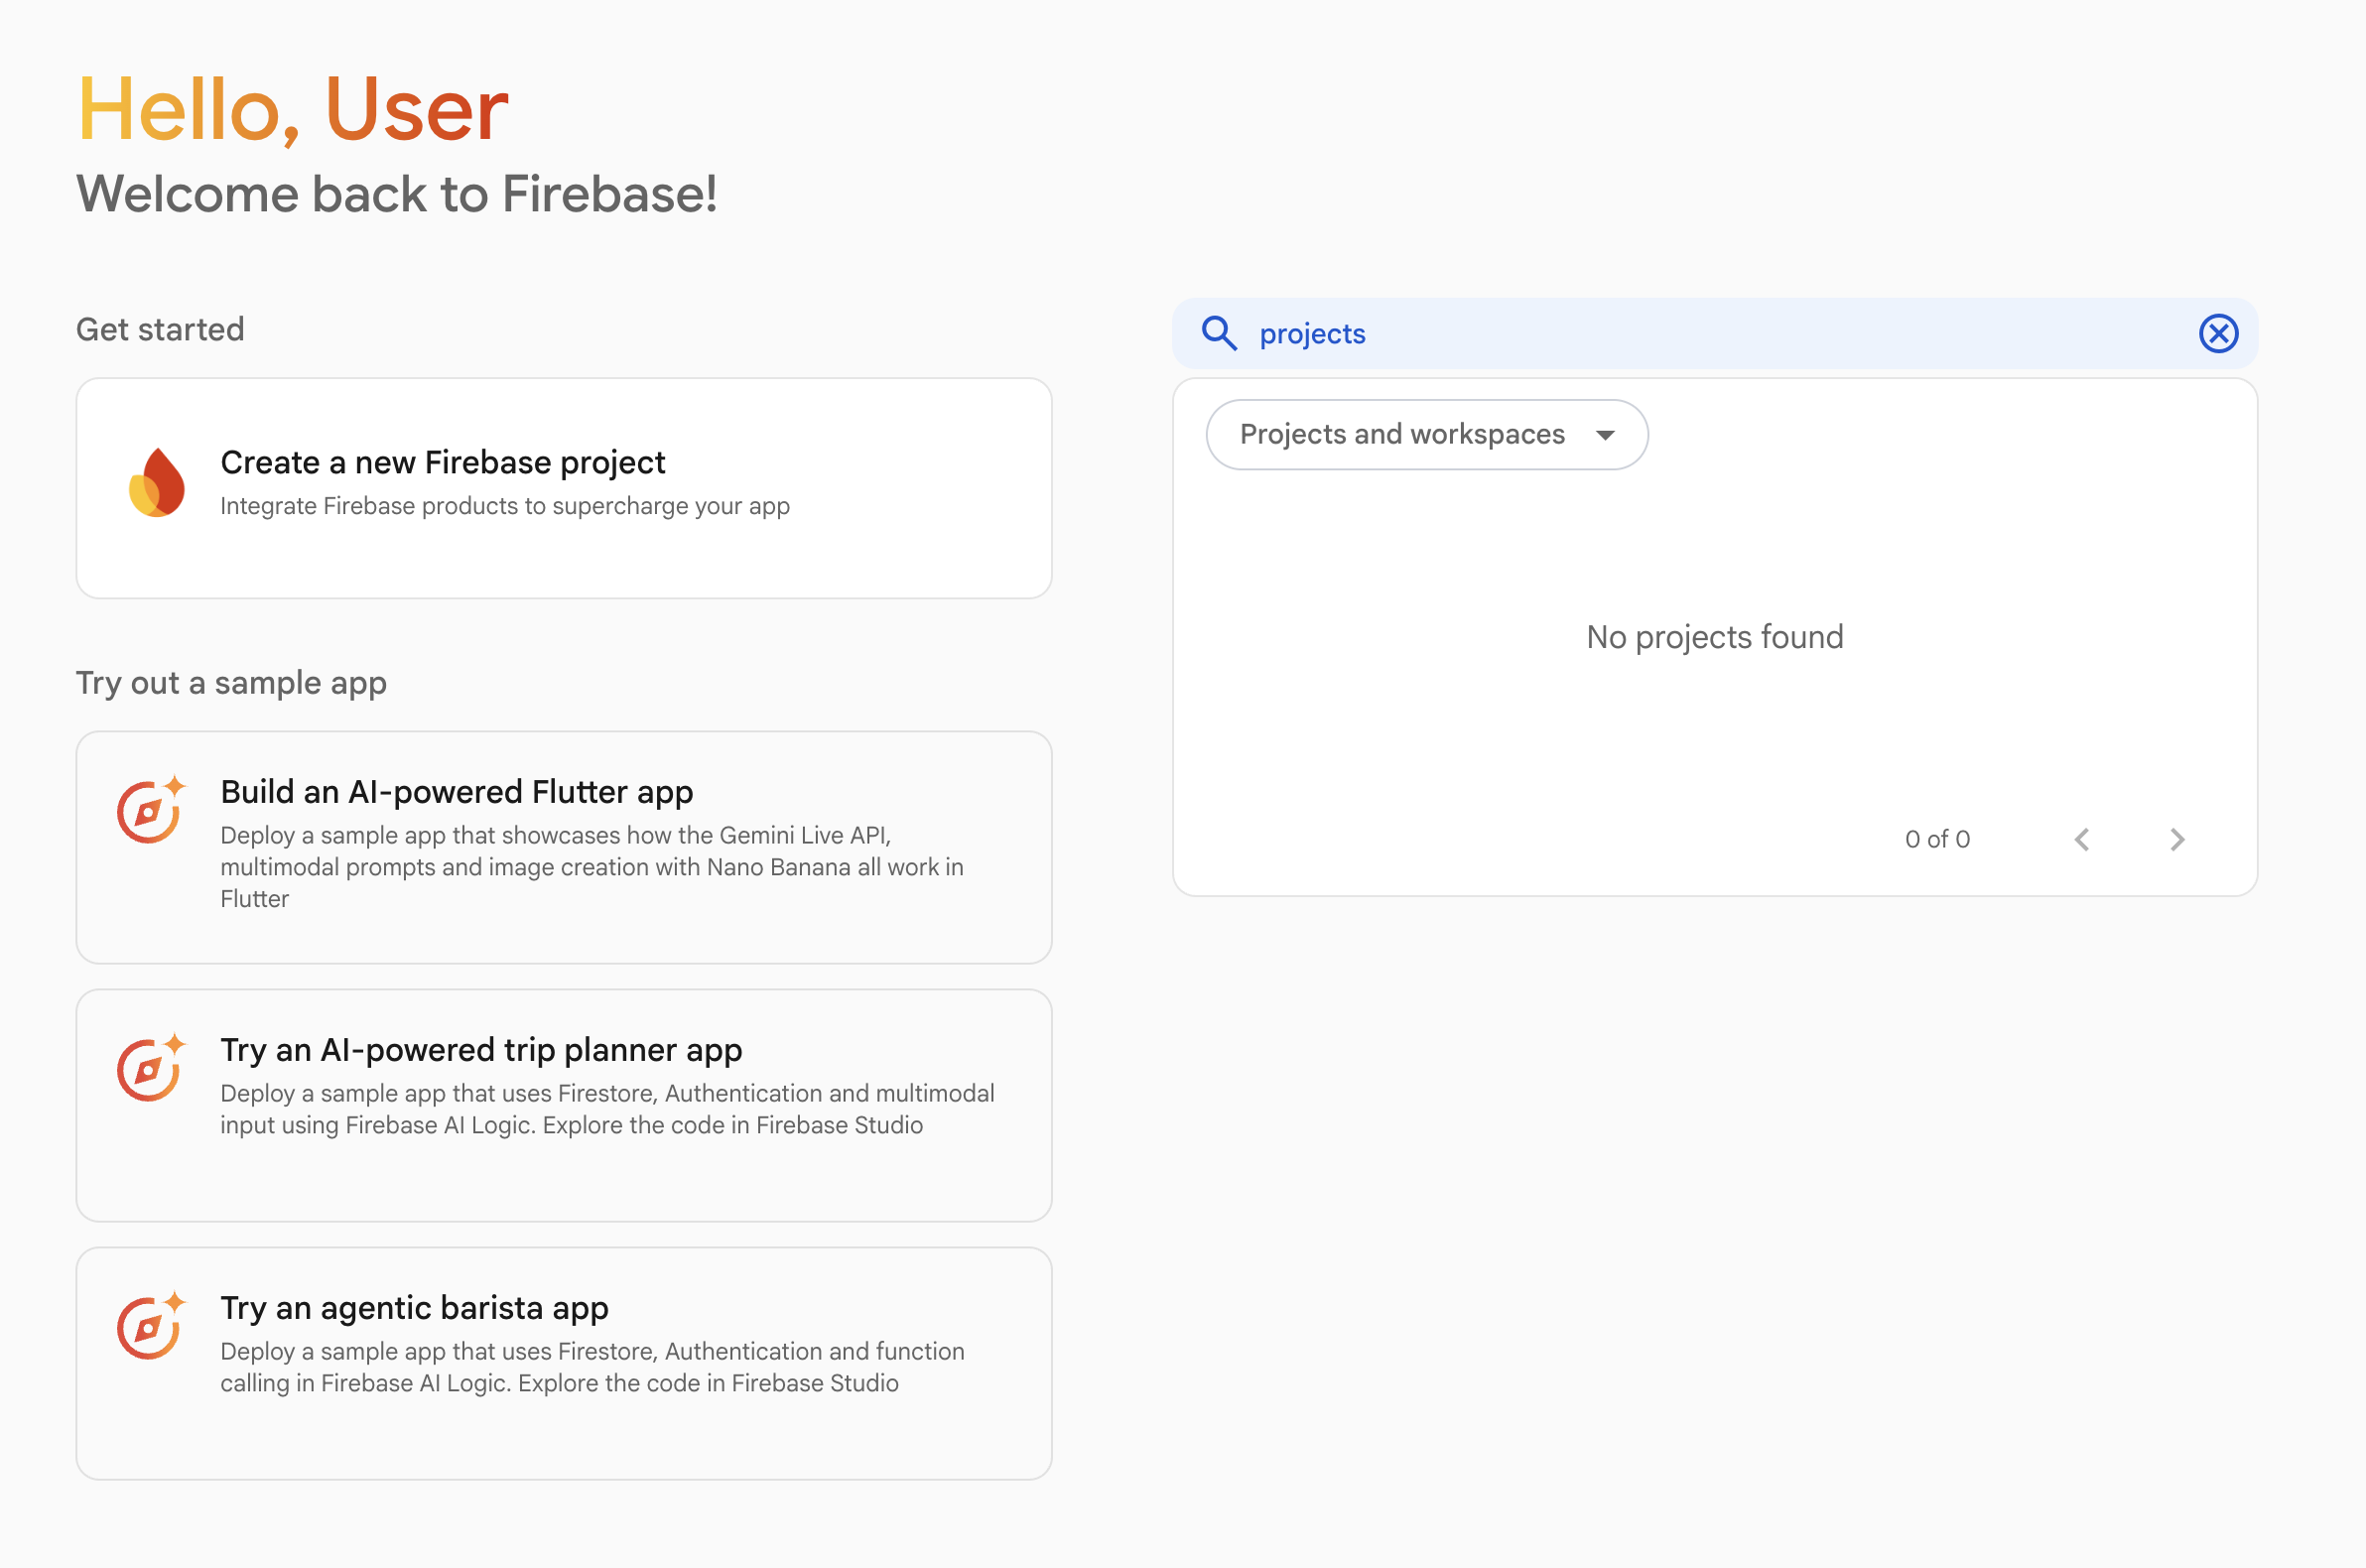
Task: Go to previous page of projects
Action: (2082, 839)
